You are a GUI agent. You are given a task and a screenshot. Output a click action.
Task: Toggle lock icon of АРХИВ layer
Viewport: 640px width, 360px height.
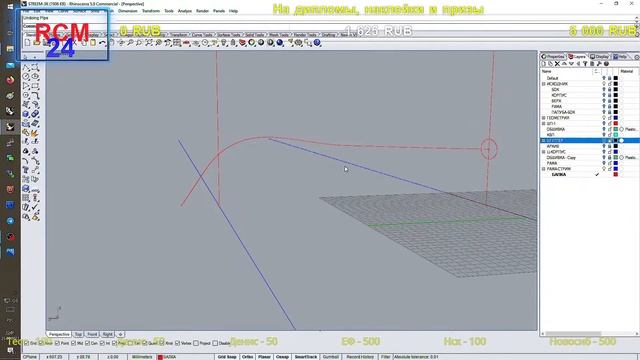[x=610, y=146]
